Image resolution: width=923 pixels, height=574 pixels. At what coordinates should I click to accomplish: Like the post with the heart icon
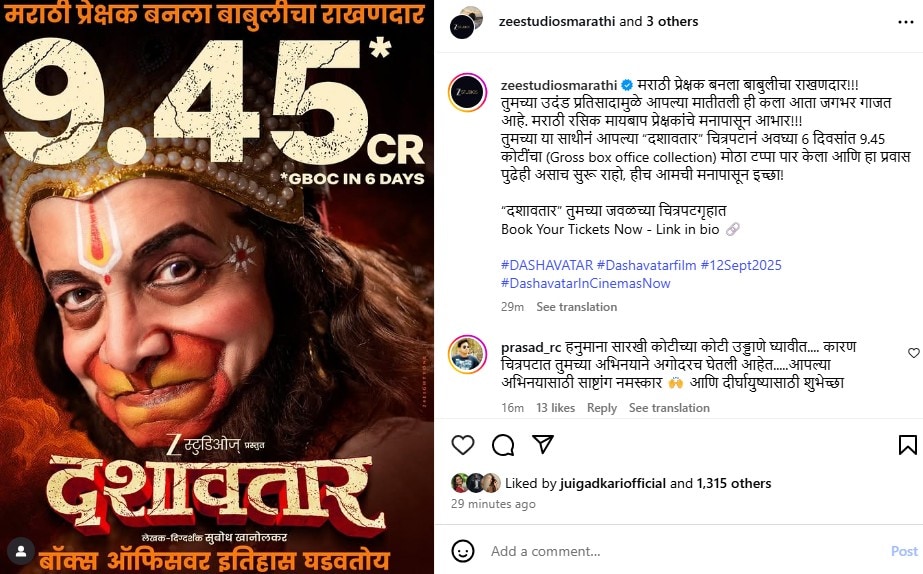(x=463, y=445)
